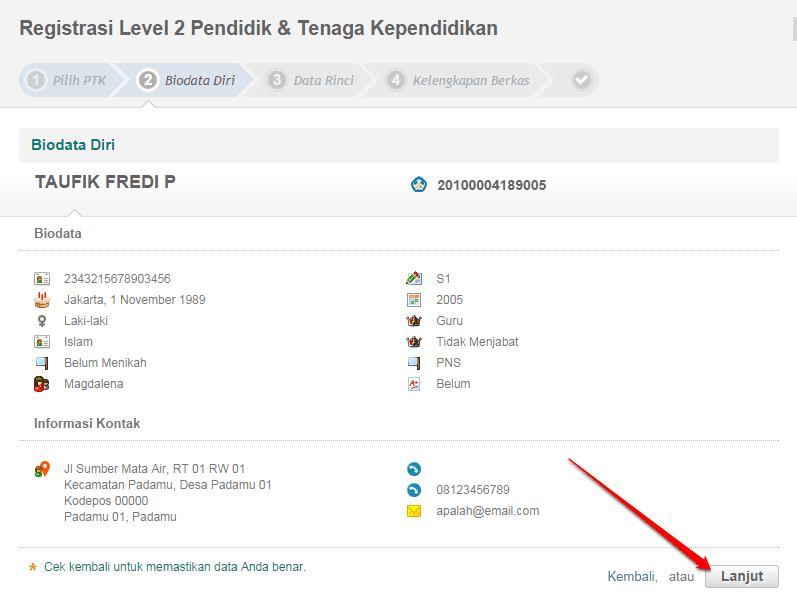Click the Informasi Kontak heading
Screen dimensions: 797x613
[x=87, y=423]
